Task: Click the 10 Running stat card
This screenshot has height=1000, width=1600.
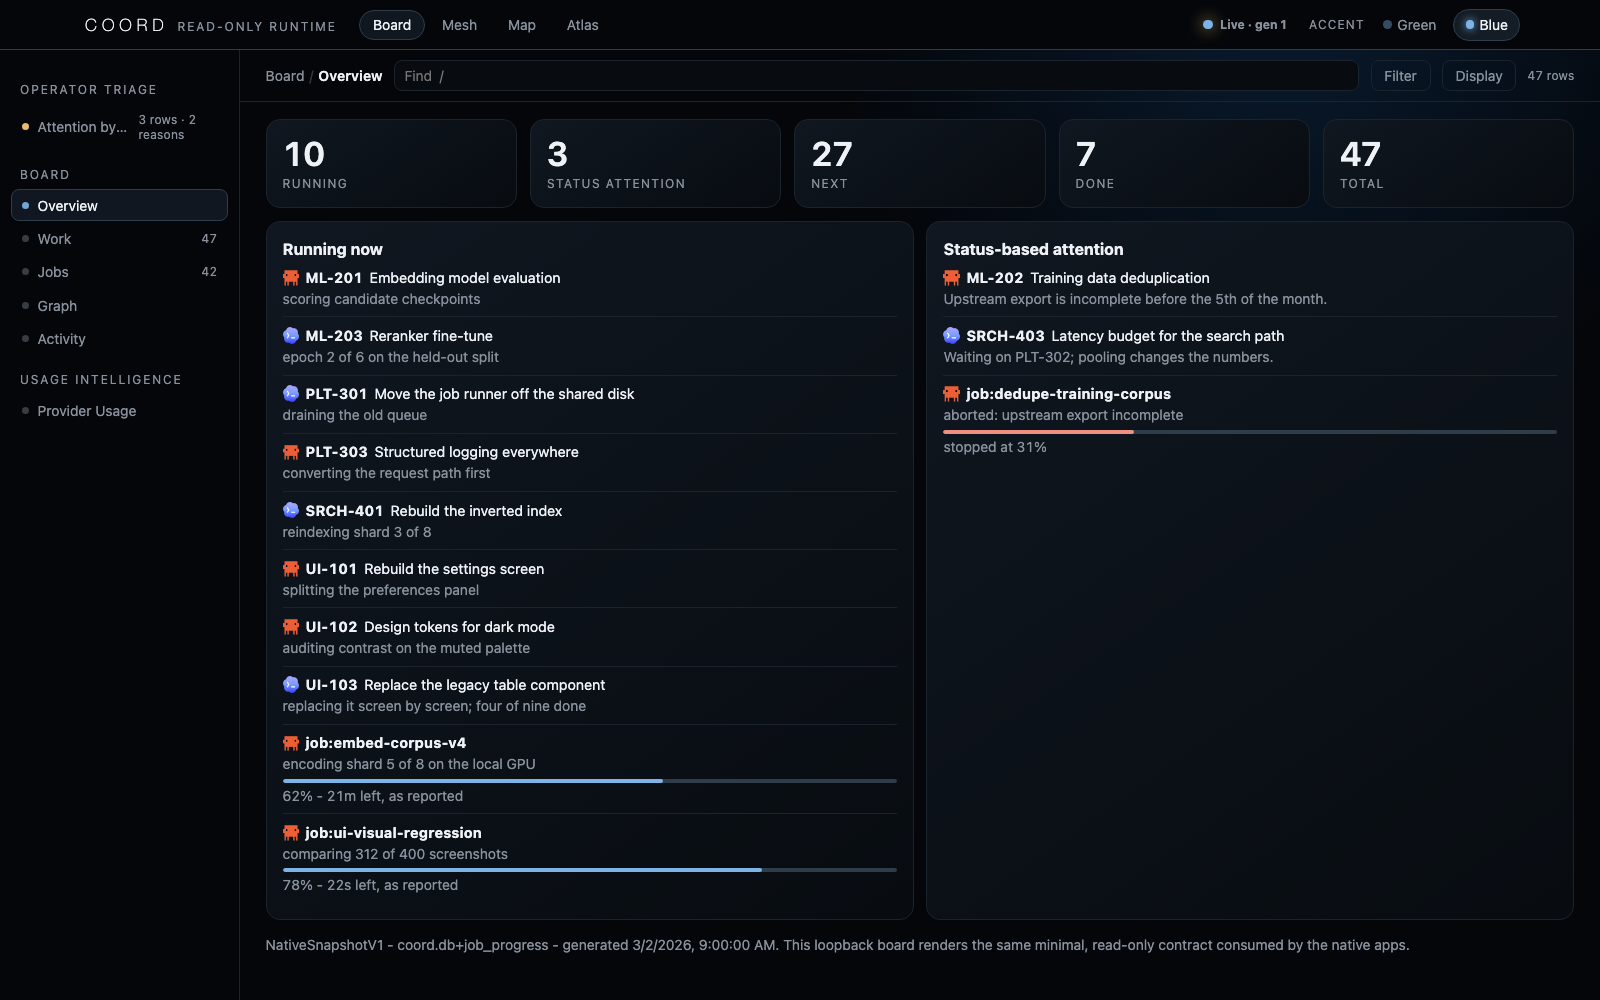Action: click(391, 164)
